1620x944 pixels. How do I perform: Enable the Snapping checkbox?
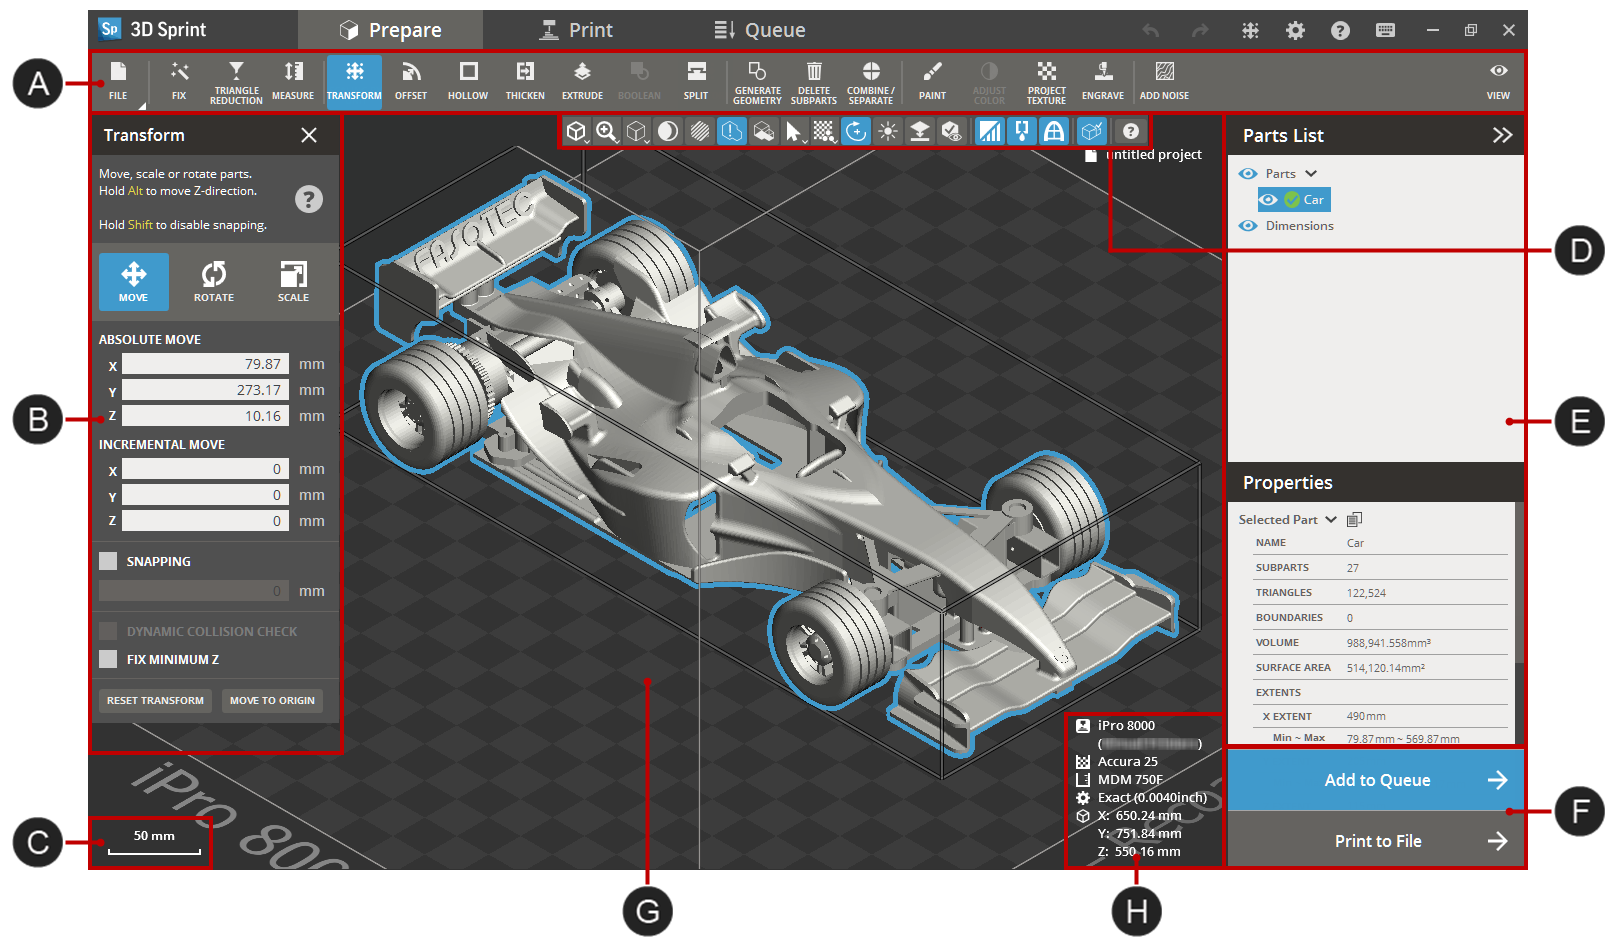(x=108, y=561)
